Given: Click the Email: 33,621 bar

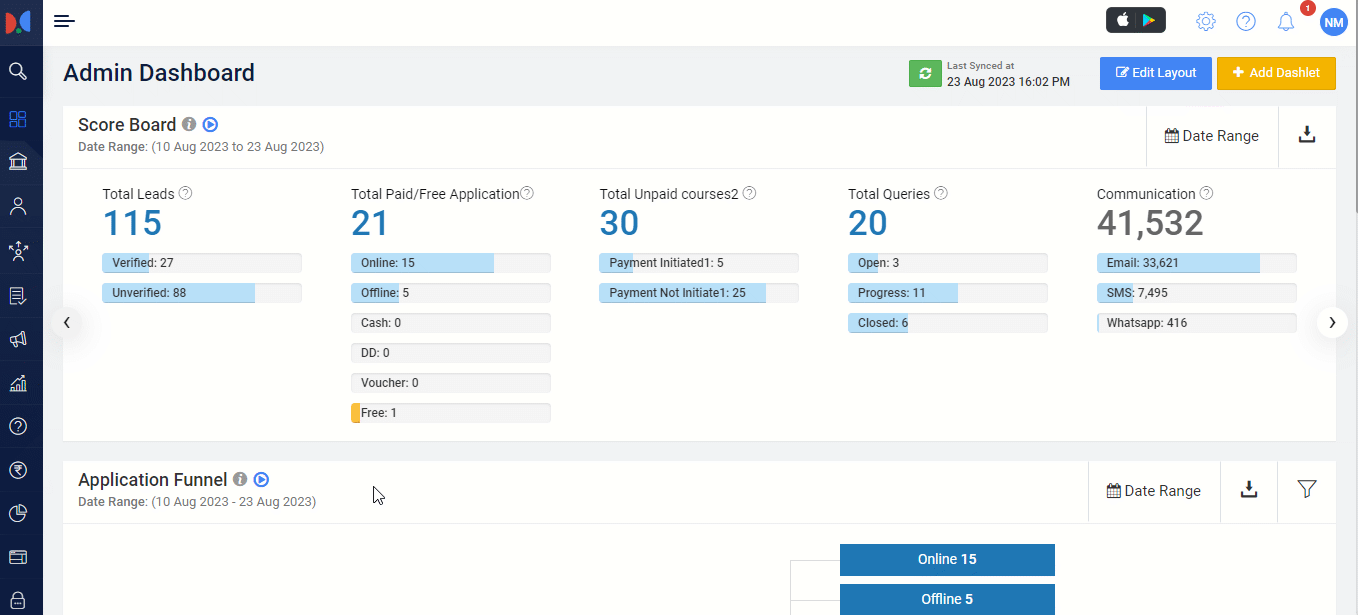Looking at the screenshot, I should pos(1197,263).
